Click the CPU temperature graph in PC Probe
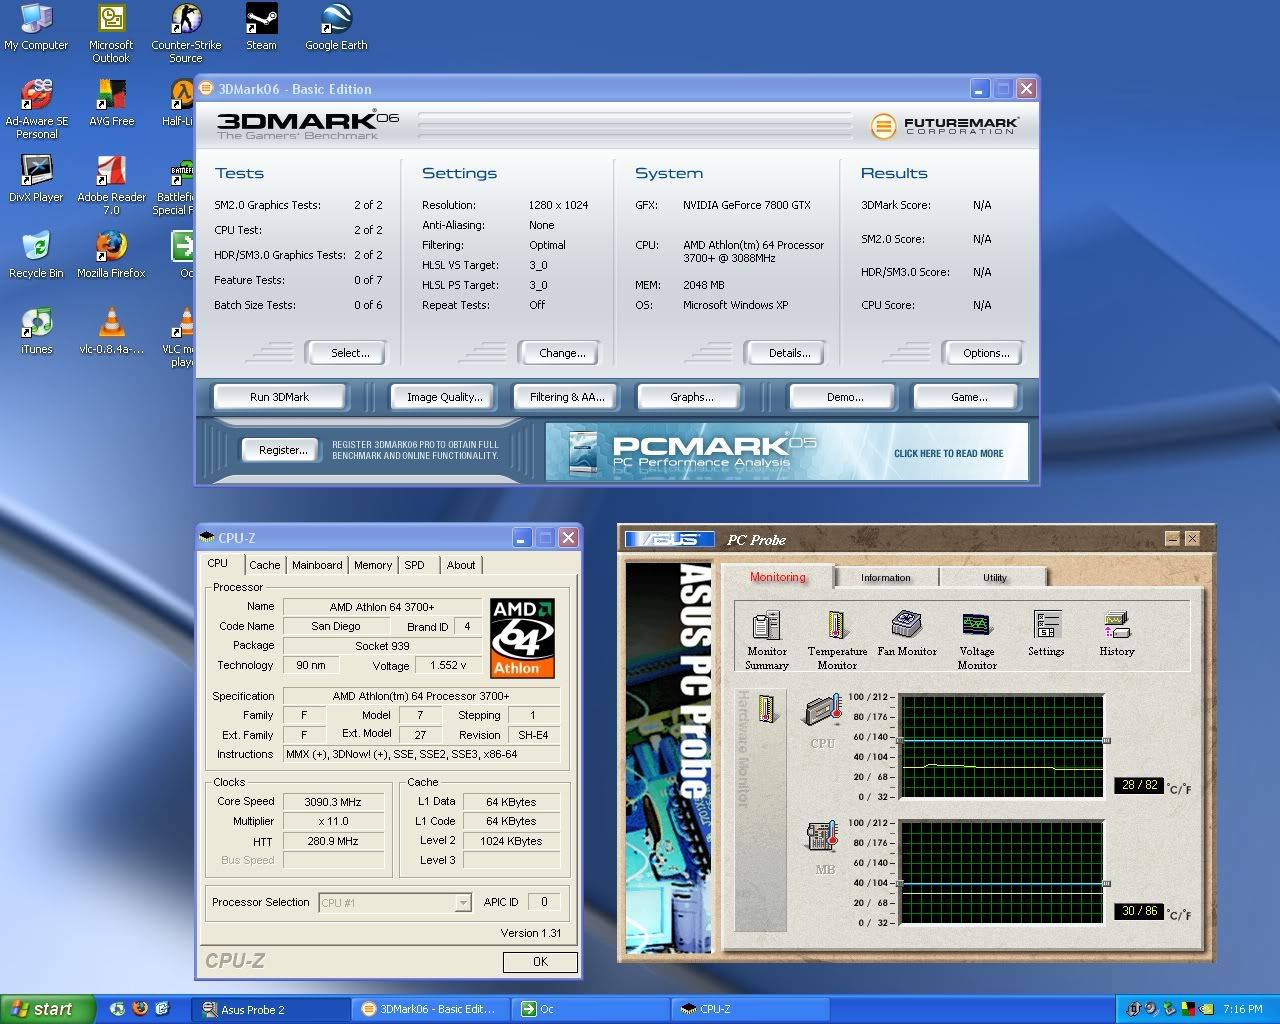 (x=1001, y=747)
